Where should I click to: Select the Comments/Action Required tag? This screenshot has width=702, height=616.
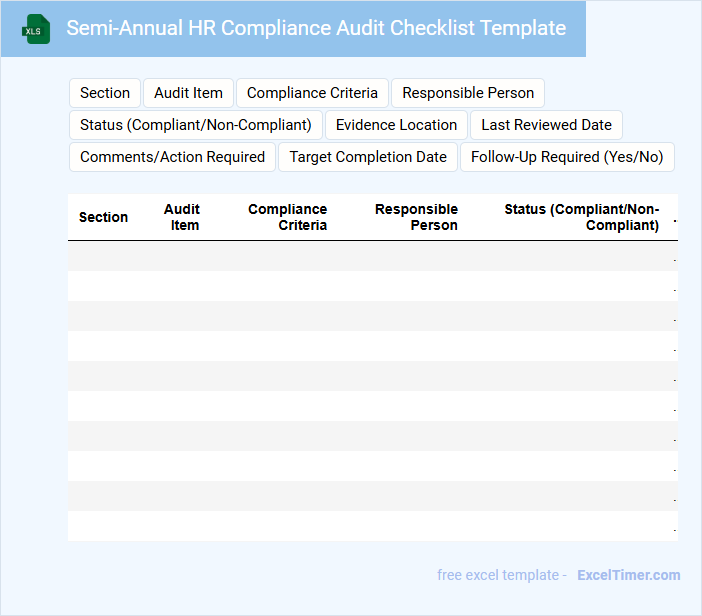(x=172, y=157)
